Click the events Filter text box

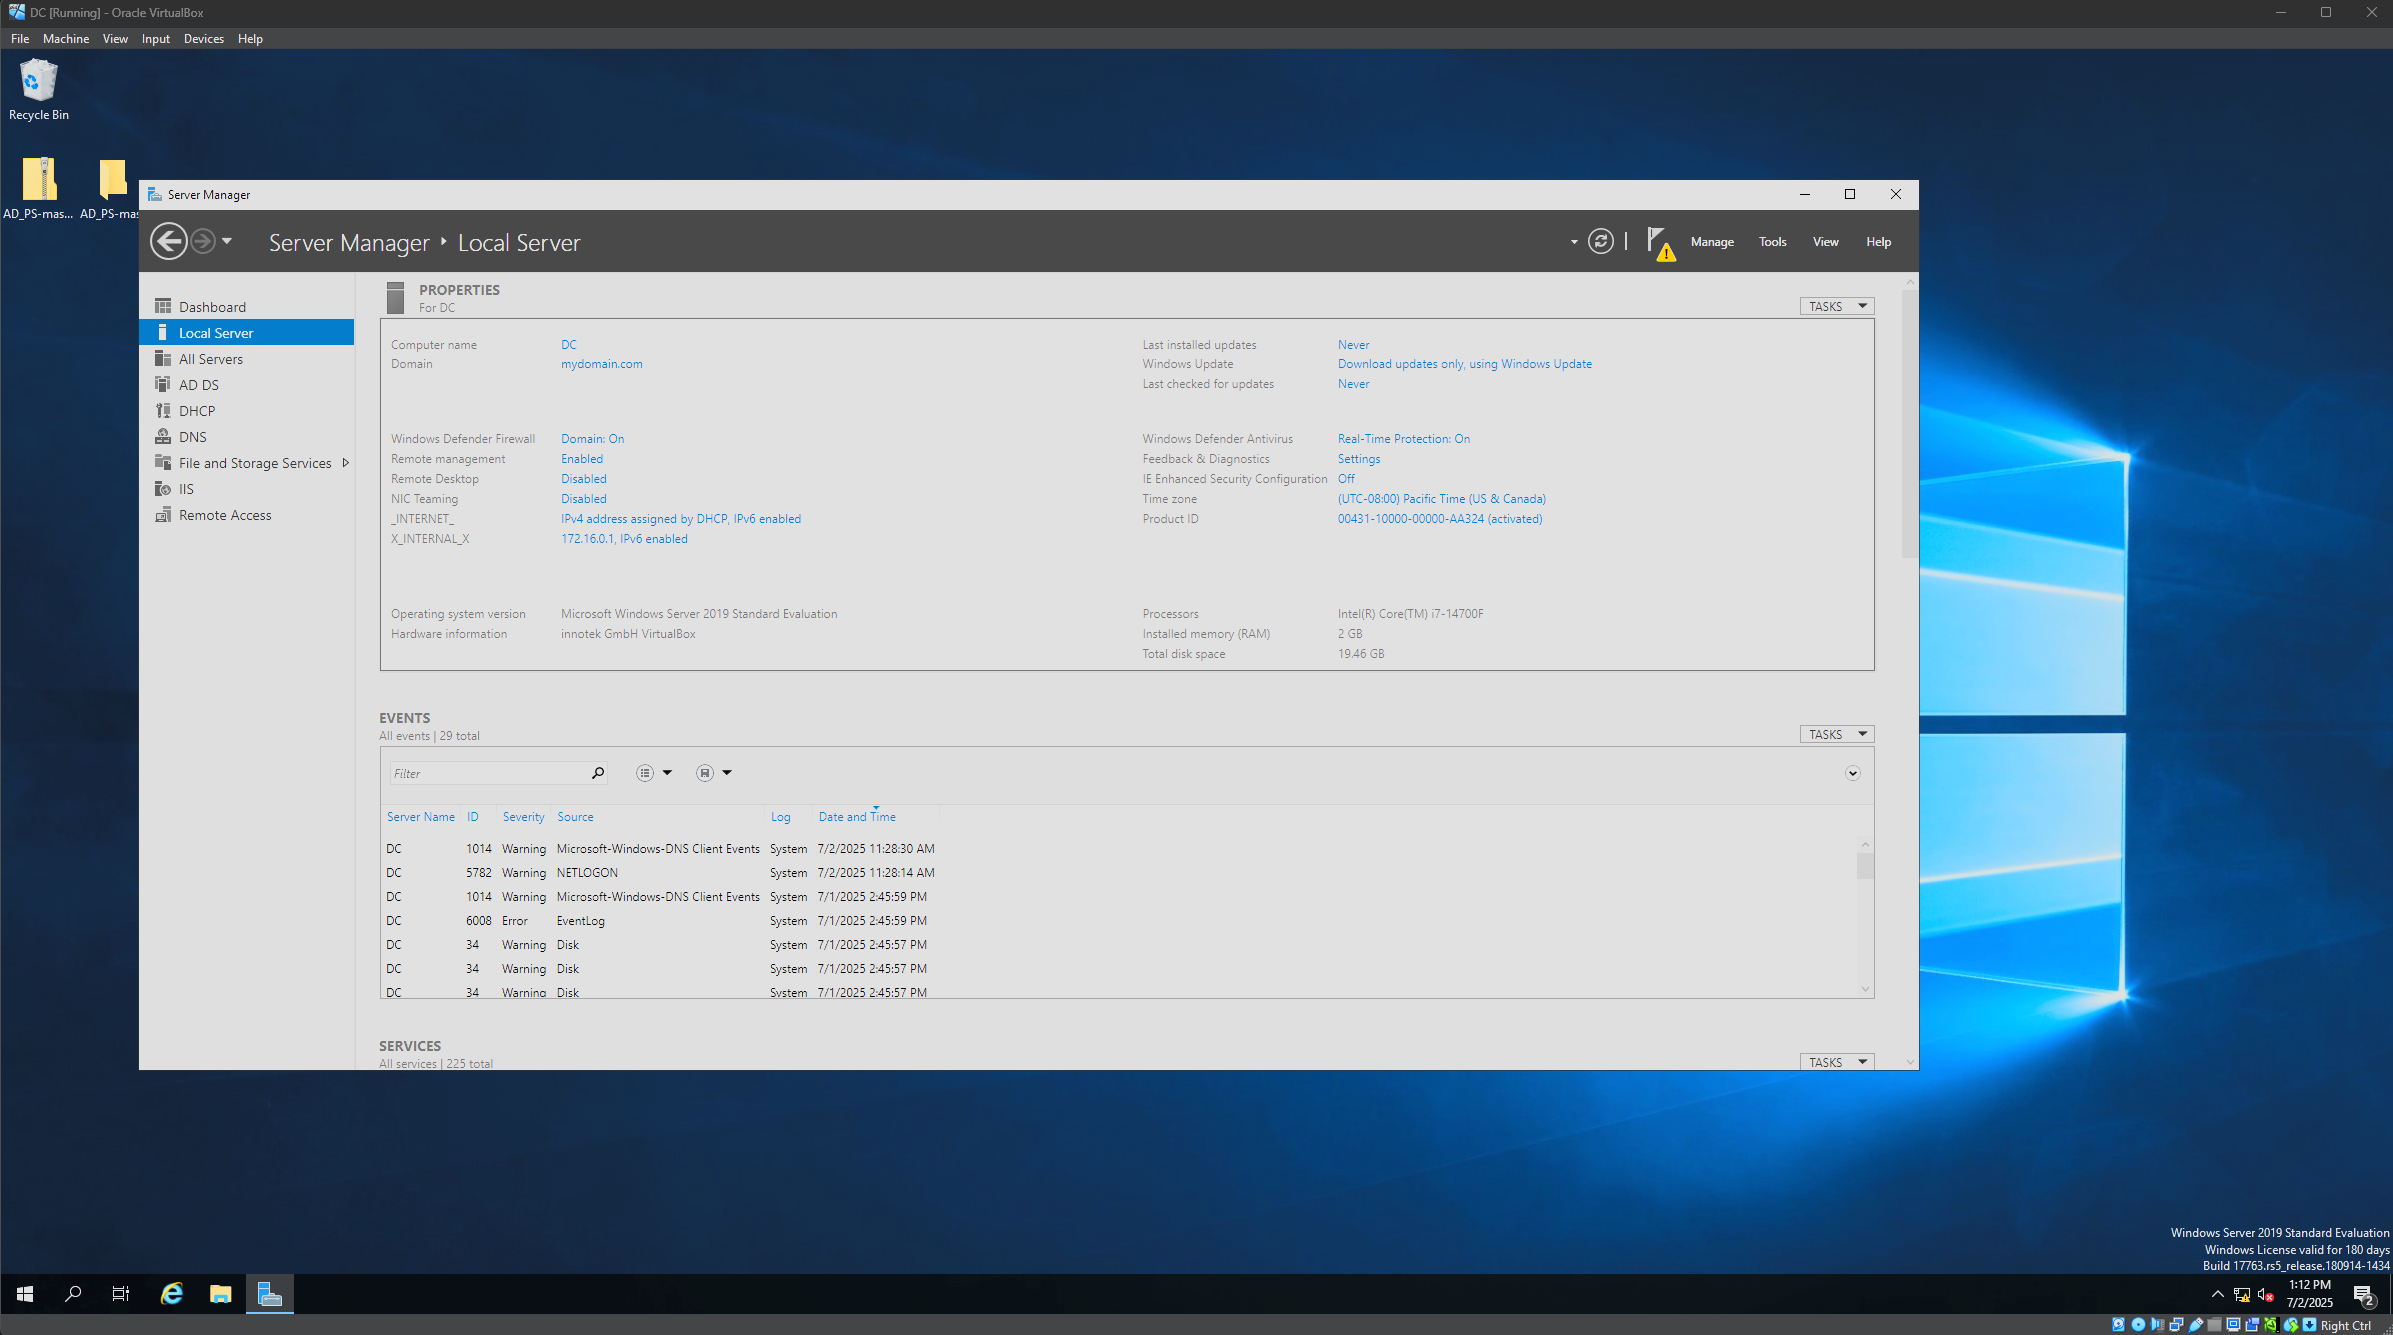click(x=489, y=773)
